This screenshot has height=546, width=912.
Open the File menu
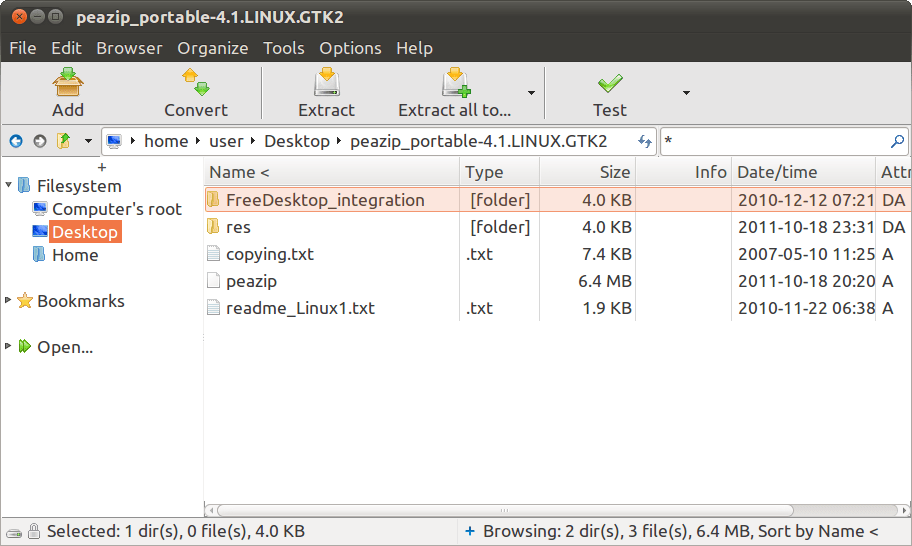coord(23,48)
